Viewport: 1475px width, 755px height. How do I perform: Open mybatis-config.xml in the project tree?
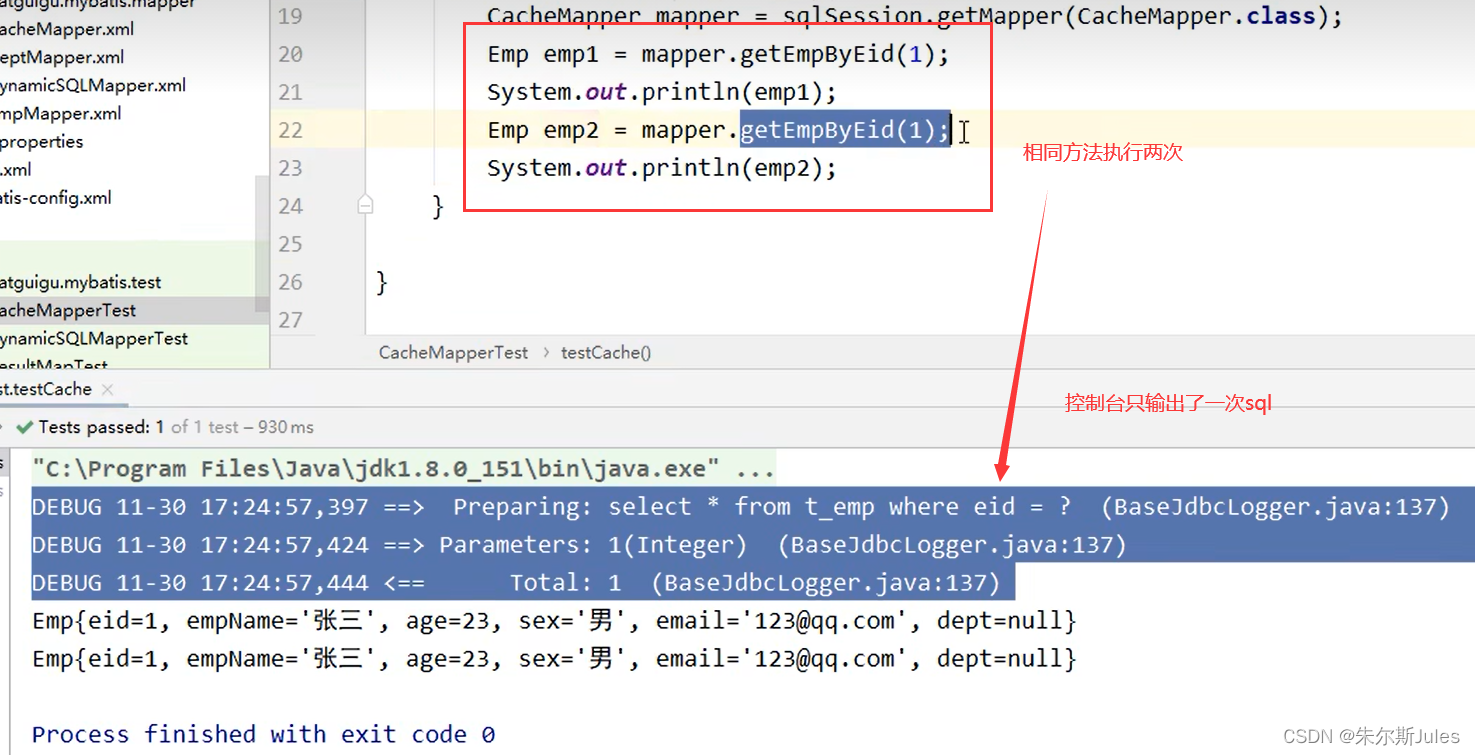click(56, 197)
